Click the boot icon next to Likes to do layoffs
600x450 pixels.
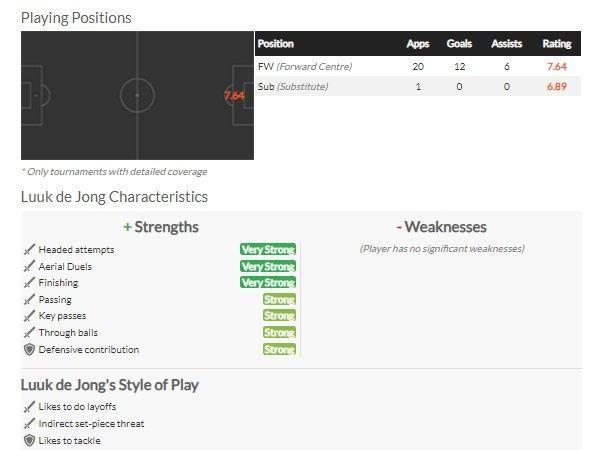click(29, 407)
